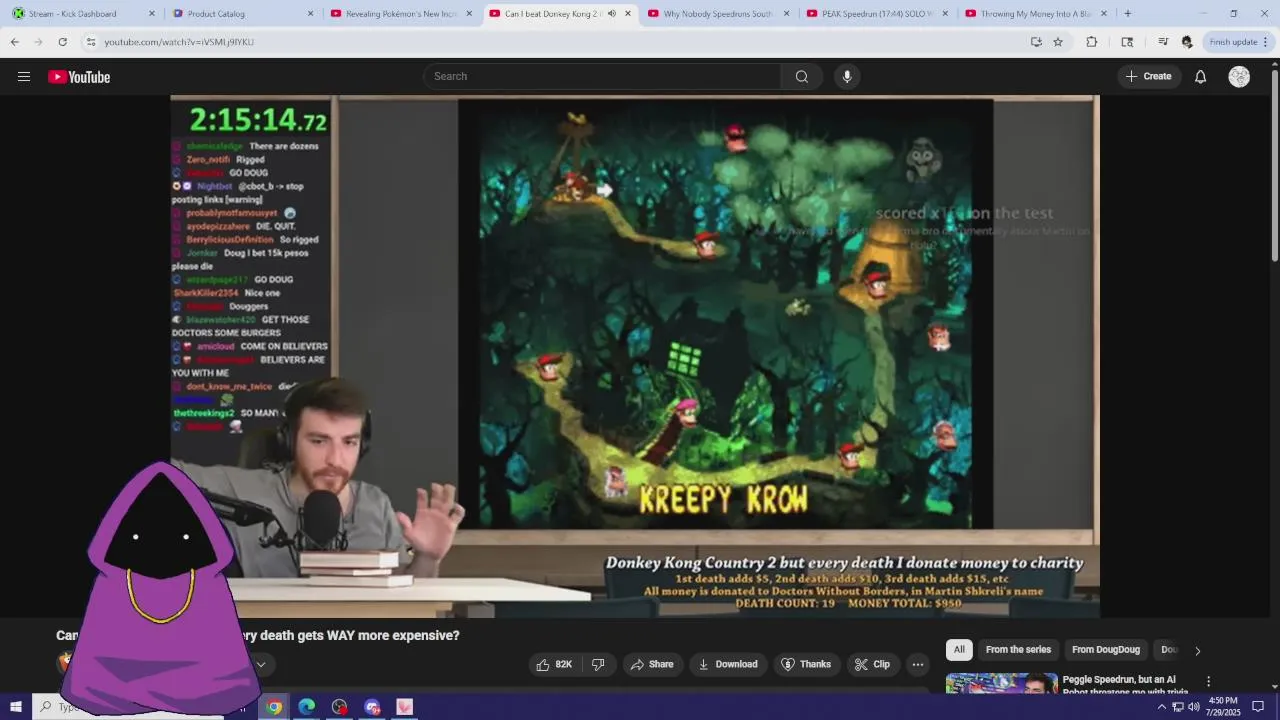
Task: Open Chrome profile avatar
Action: click(1187, 42)
